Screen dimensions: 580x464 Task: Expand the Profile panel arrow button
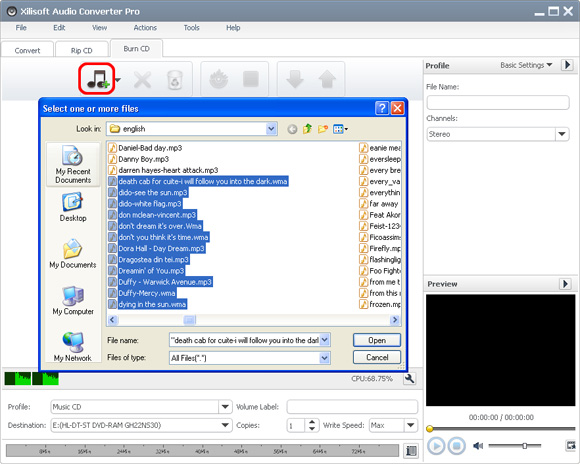point(567,65)
